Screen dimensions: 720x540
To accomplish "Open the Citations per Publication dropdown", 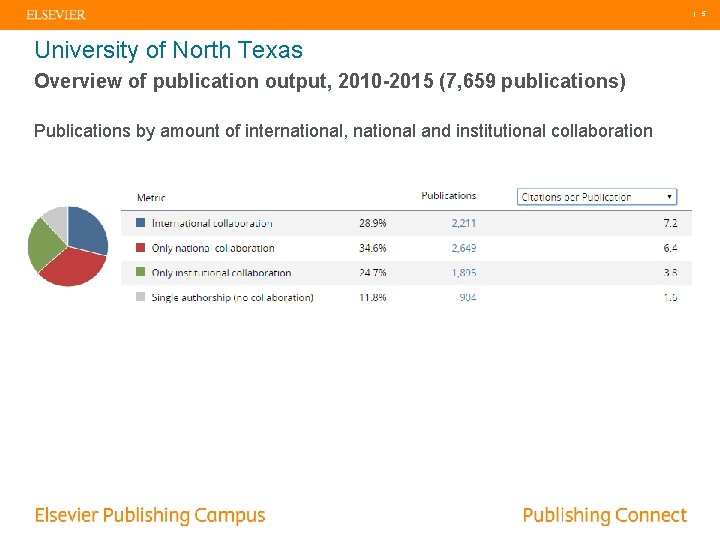I will click(597, 197).
